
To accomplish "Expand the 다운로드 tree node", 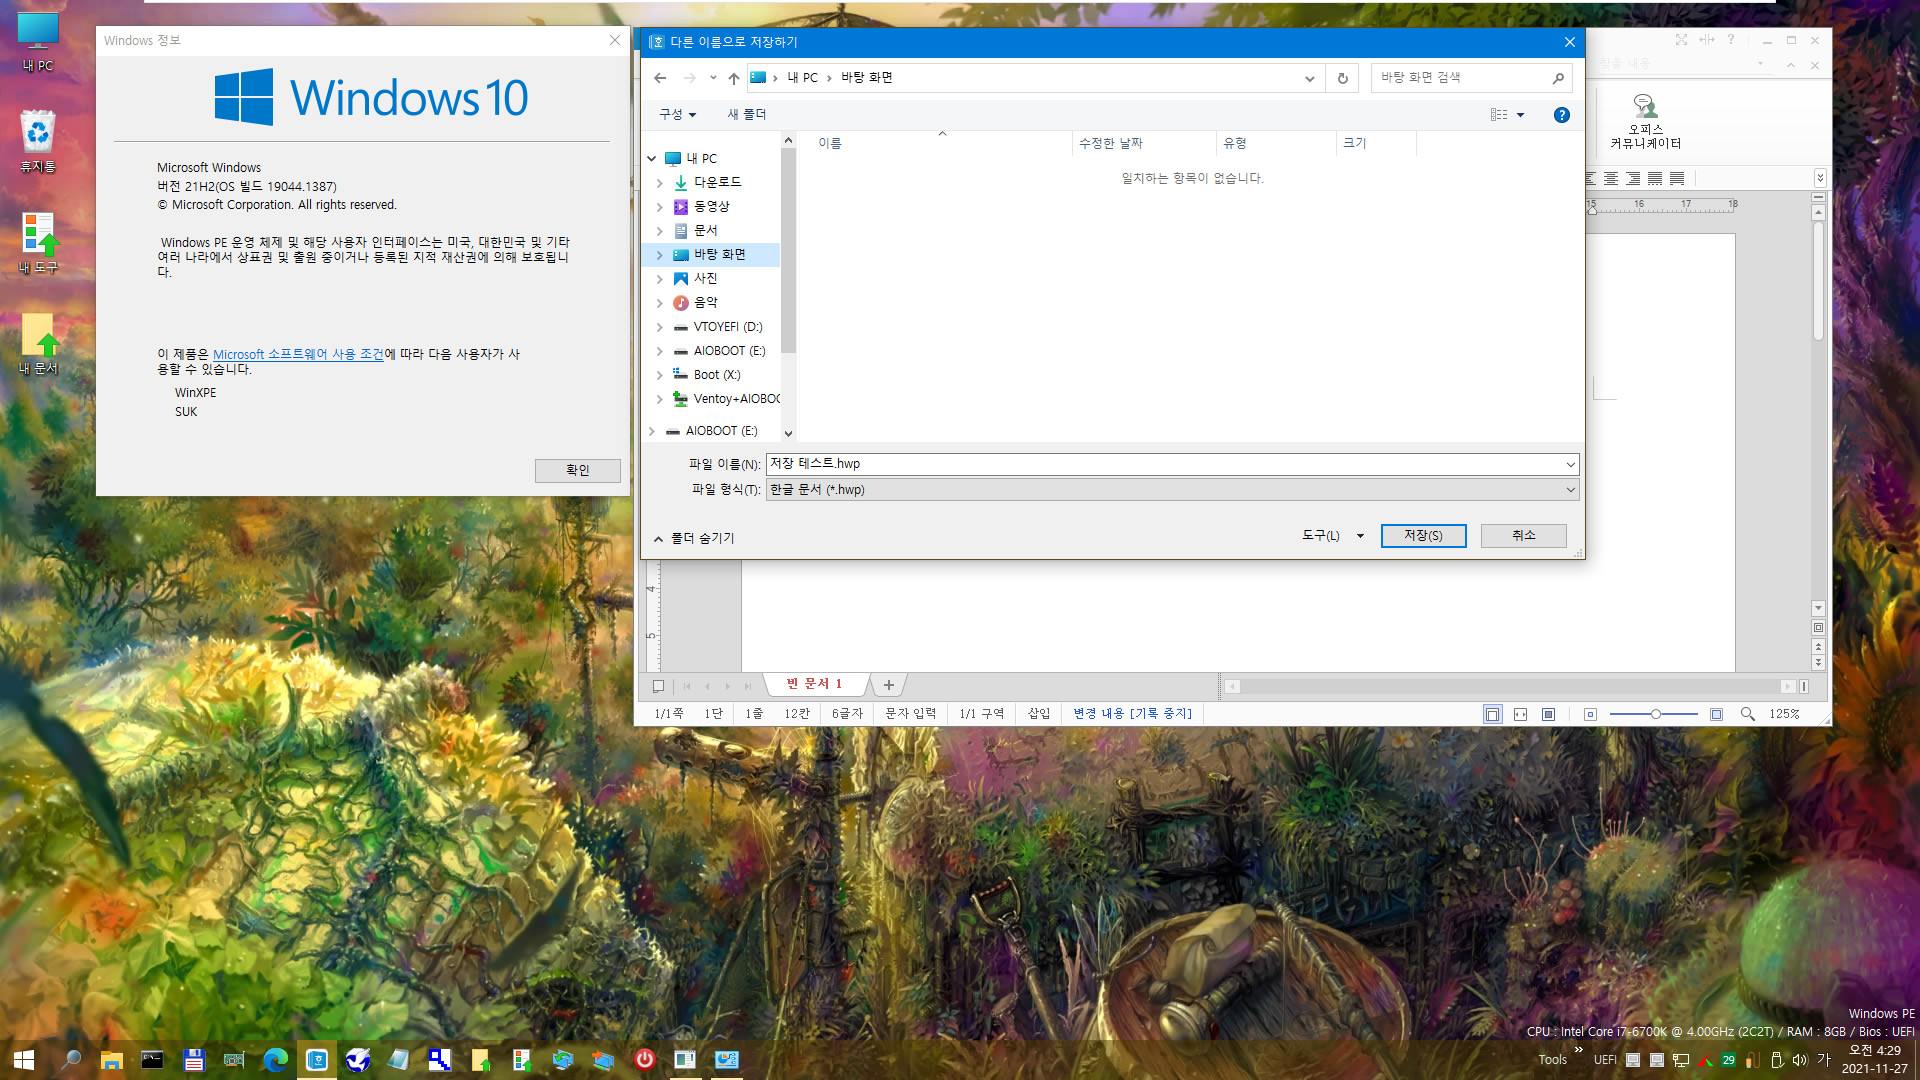I will click(x=659, y=183).
